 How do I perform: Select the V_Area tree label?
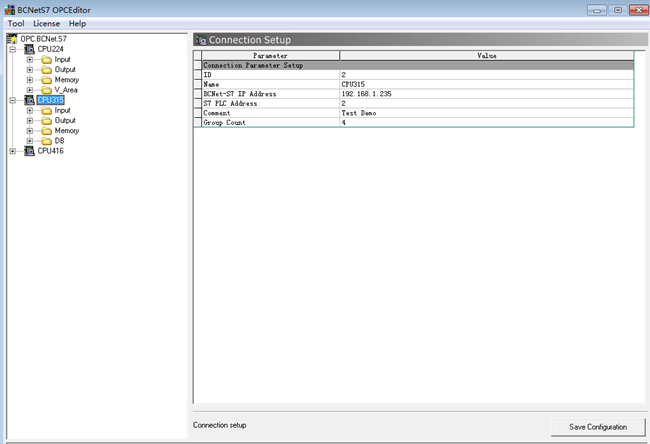click(66, 90)
